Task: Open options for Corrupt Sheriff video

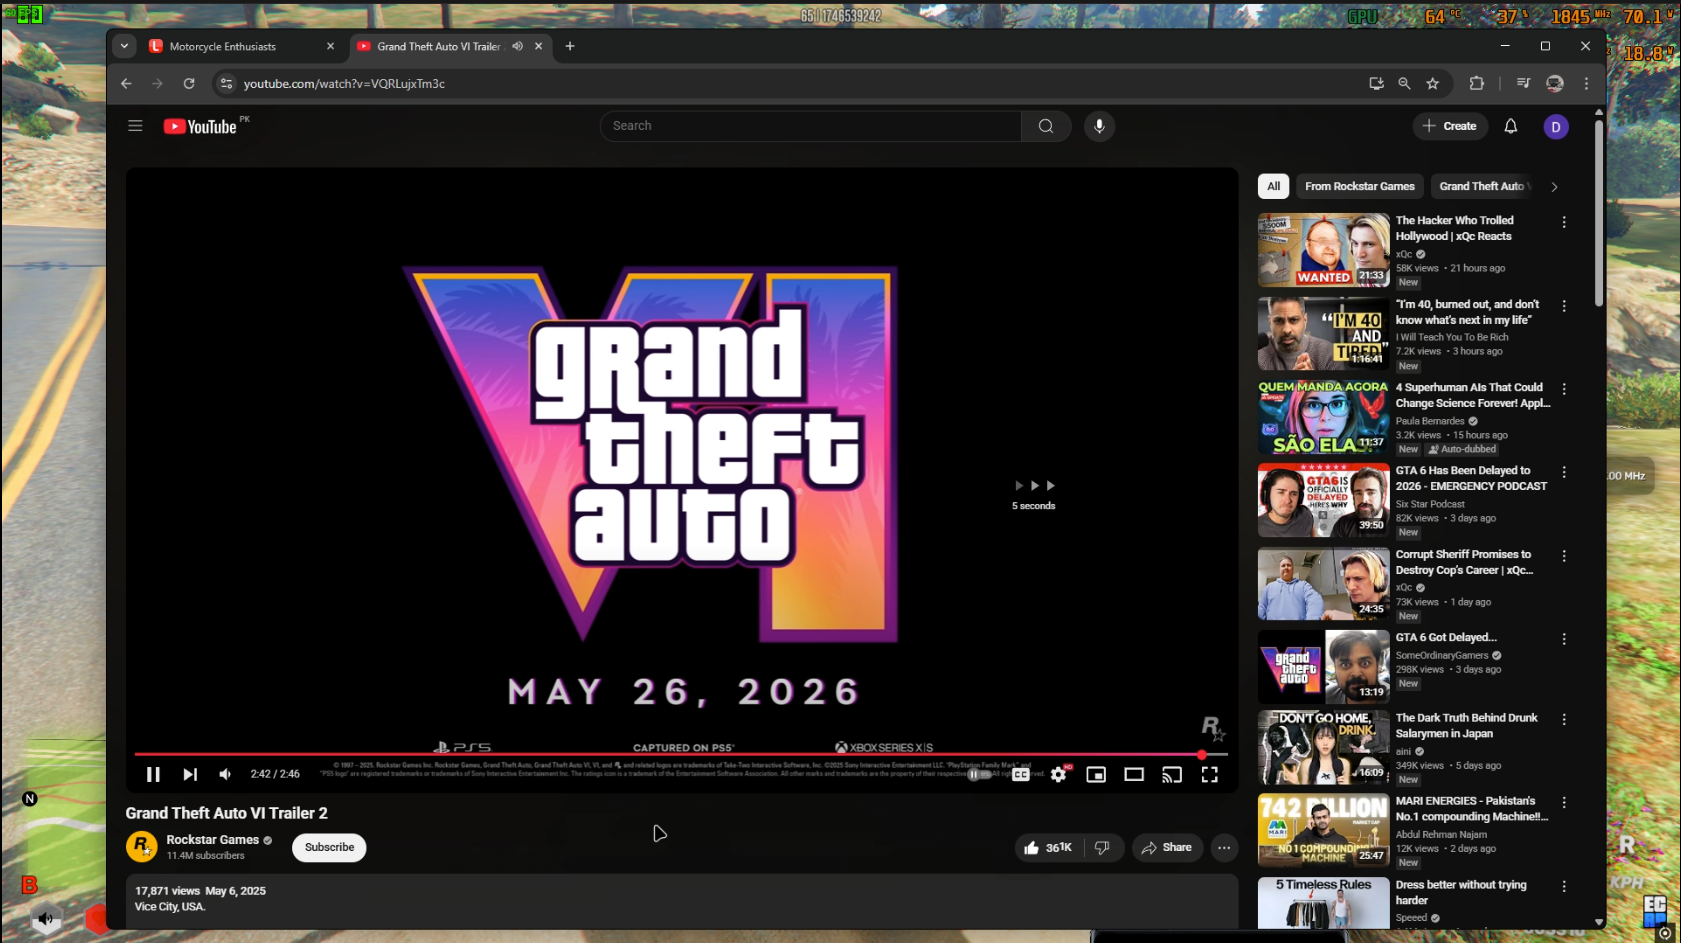Action: click(x=1564, y=556)
